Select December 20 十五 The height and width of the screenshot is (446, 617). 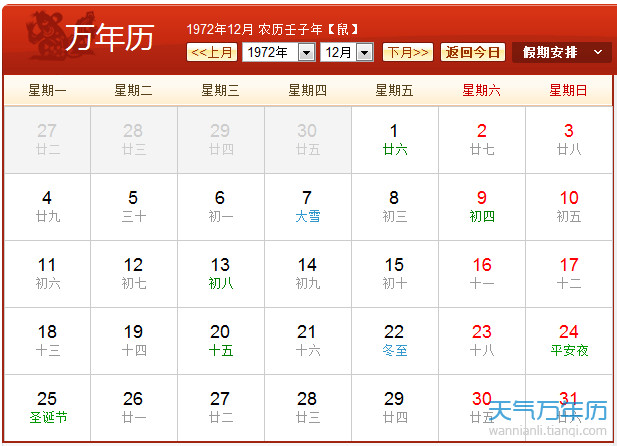(x=221, y=341)
